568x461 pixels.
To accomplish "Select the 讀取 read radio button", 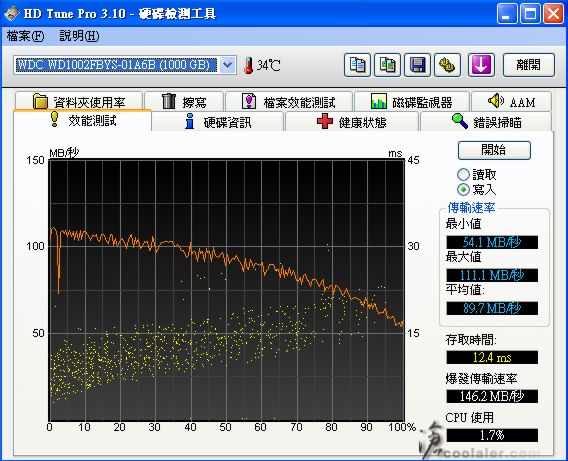I will click(x=463, y=175).
